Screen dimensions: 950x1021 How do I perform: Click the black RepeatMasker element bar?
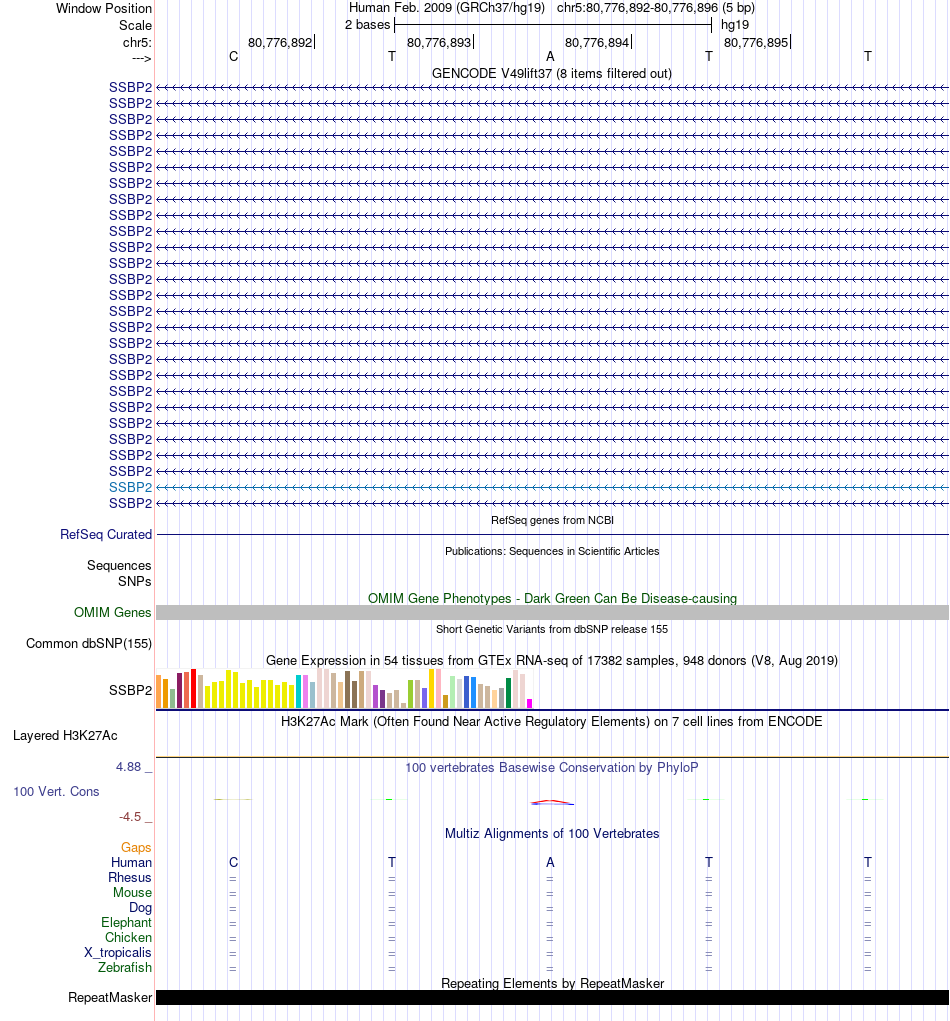(x=552, y=998)
